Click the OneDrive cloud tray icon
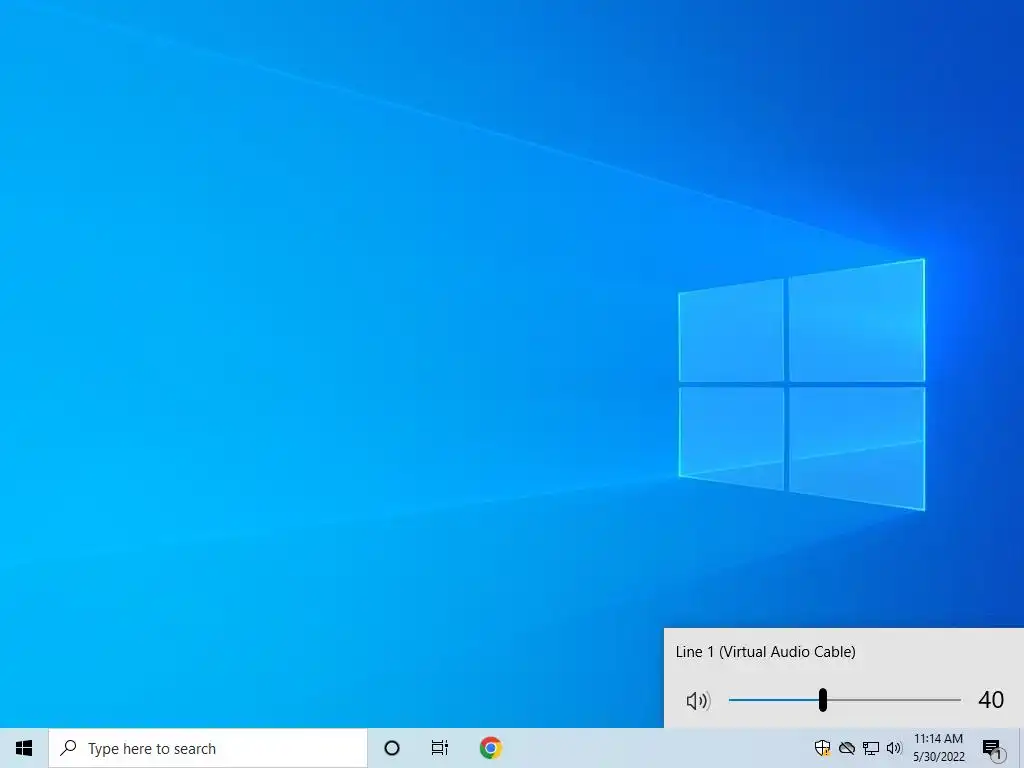Image resolution: width=1024 pixels, height=768 pixels. (847, 748)
